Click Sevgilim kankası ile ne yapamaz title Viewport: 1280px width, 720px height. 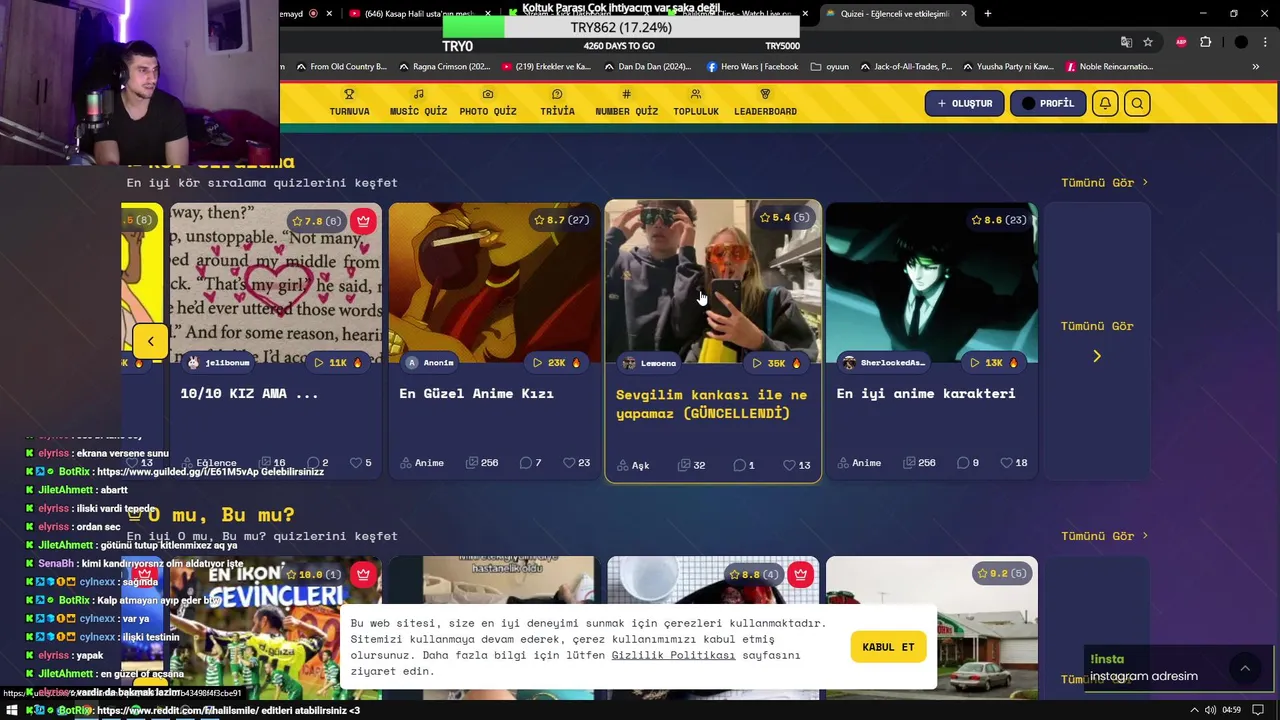tap(712, 404)
